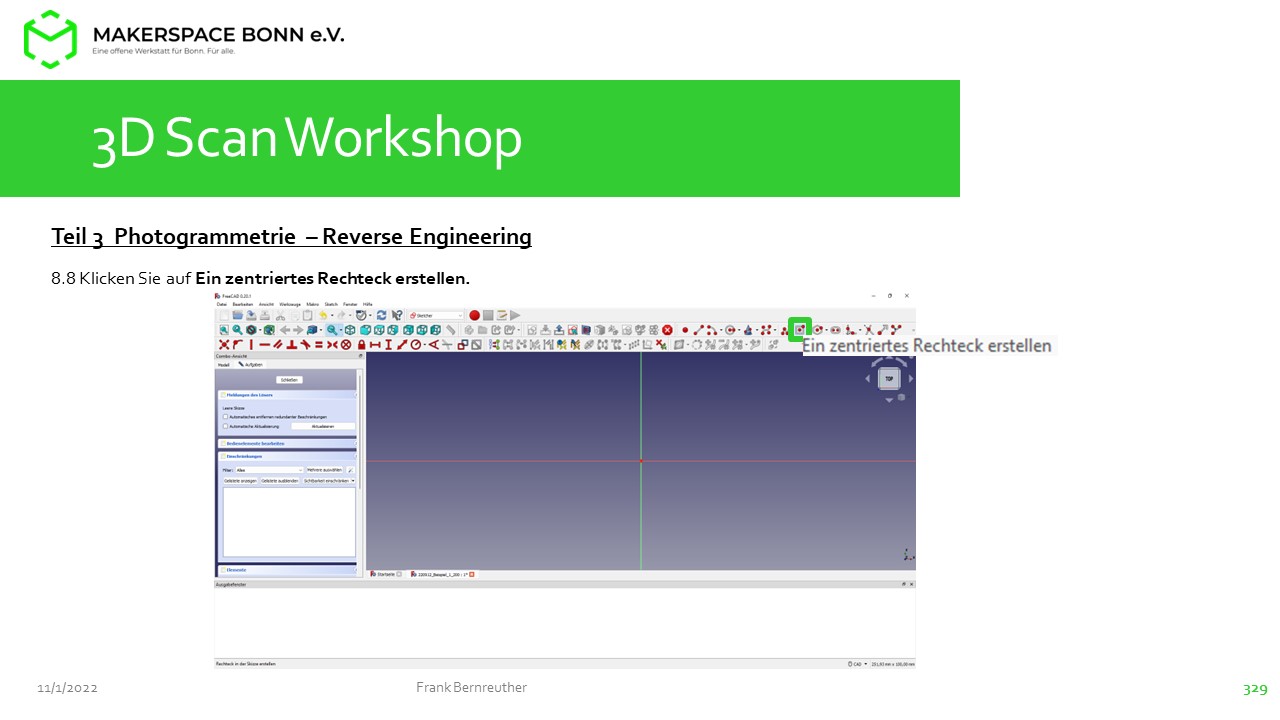Apply the lock constraint padlock icon

(x=361, y=345)
